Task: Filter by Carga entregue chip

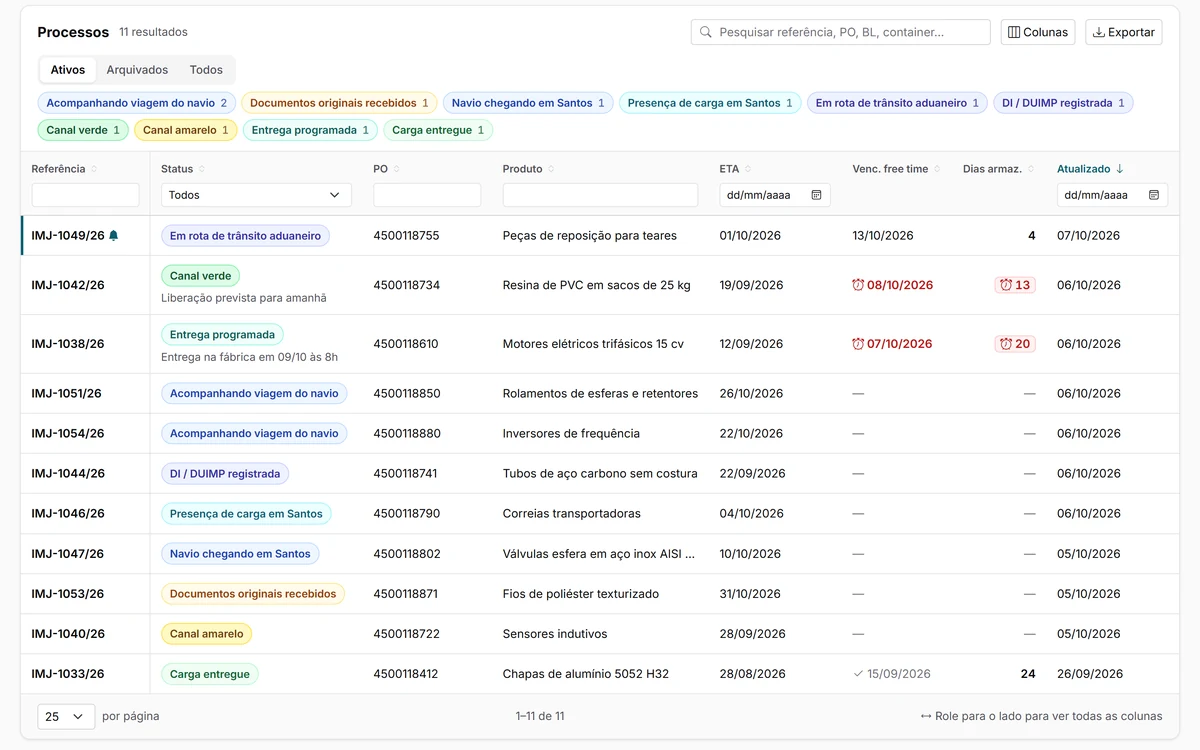Action: point(438,130)
